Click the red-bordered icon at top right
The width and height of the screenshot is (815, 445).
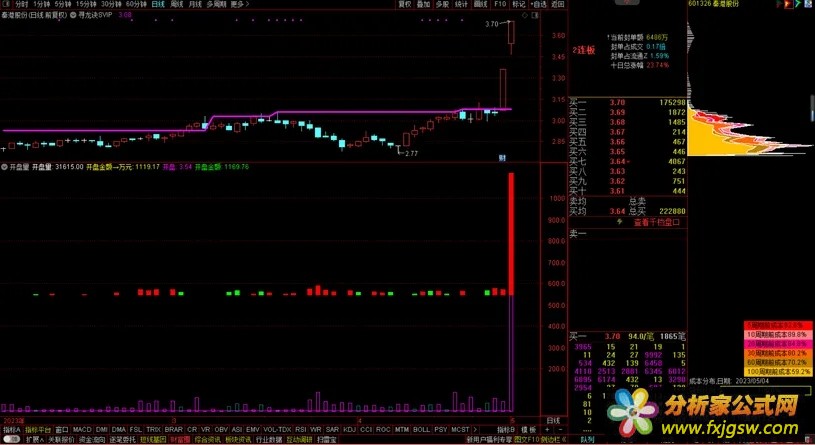point(788,4)
